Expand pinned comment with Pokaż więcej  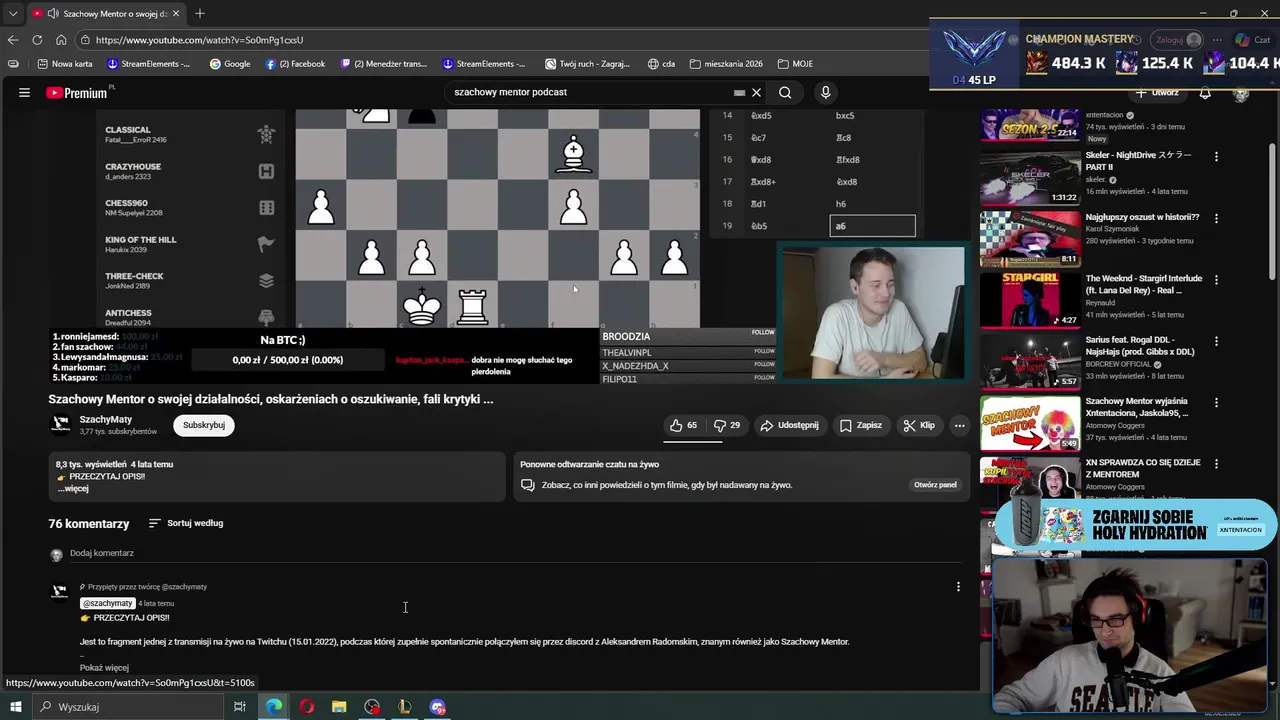pos(104,667)
